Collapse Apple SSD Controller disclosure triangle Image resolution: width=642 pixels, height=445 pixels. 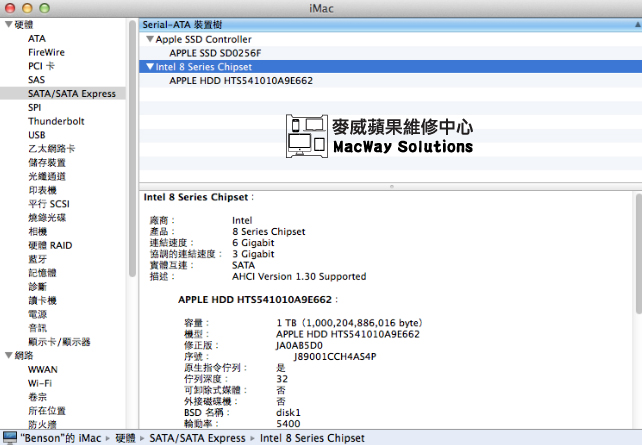click(150, 39)
